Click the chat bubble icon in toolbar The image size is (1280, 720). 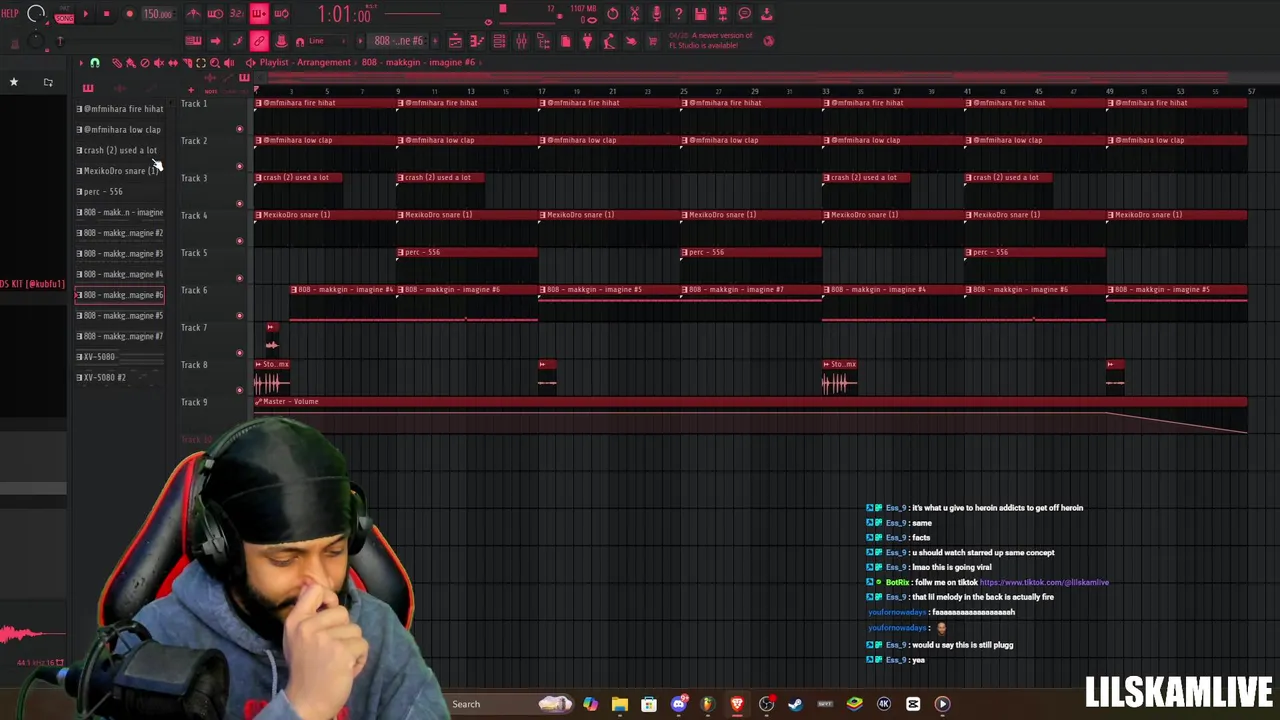tap(745, 13)
